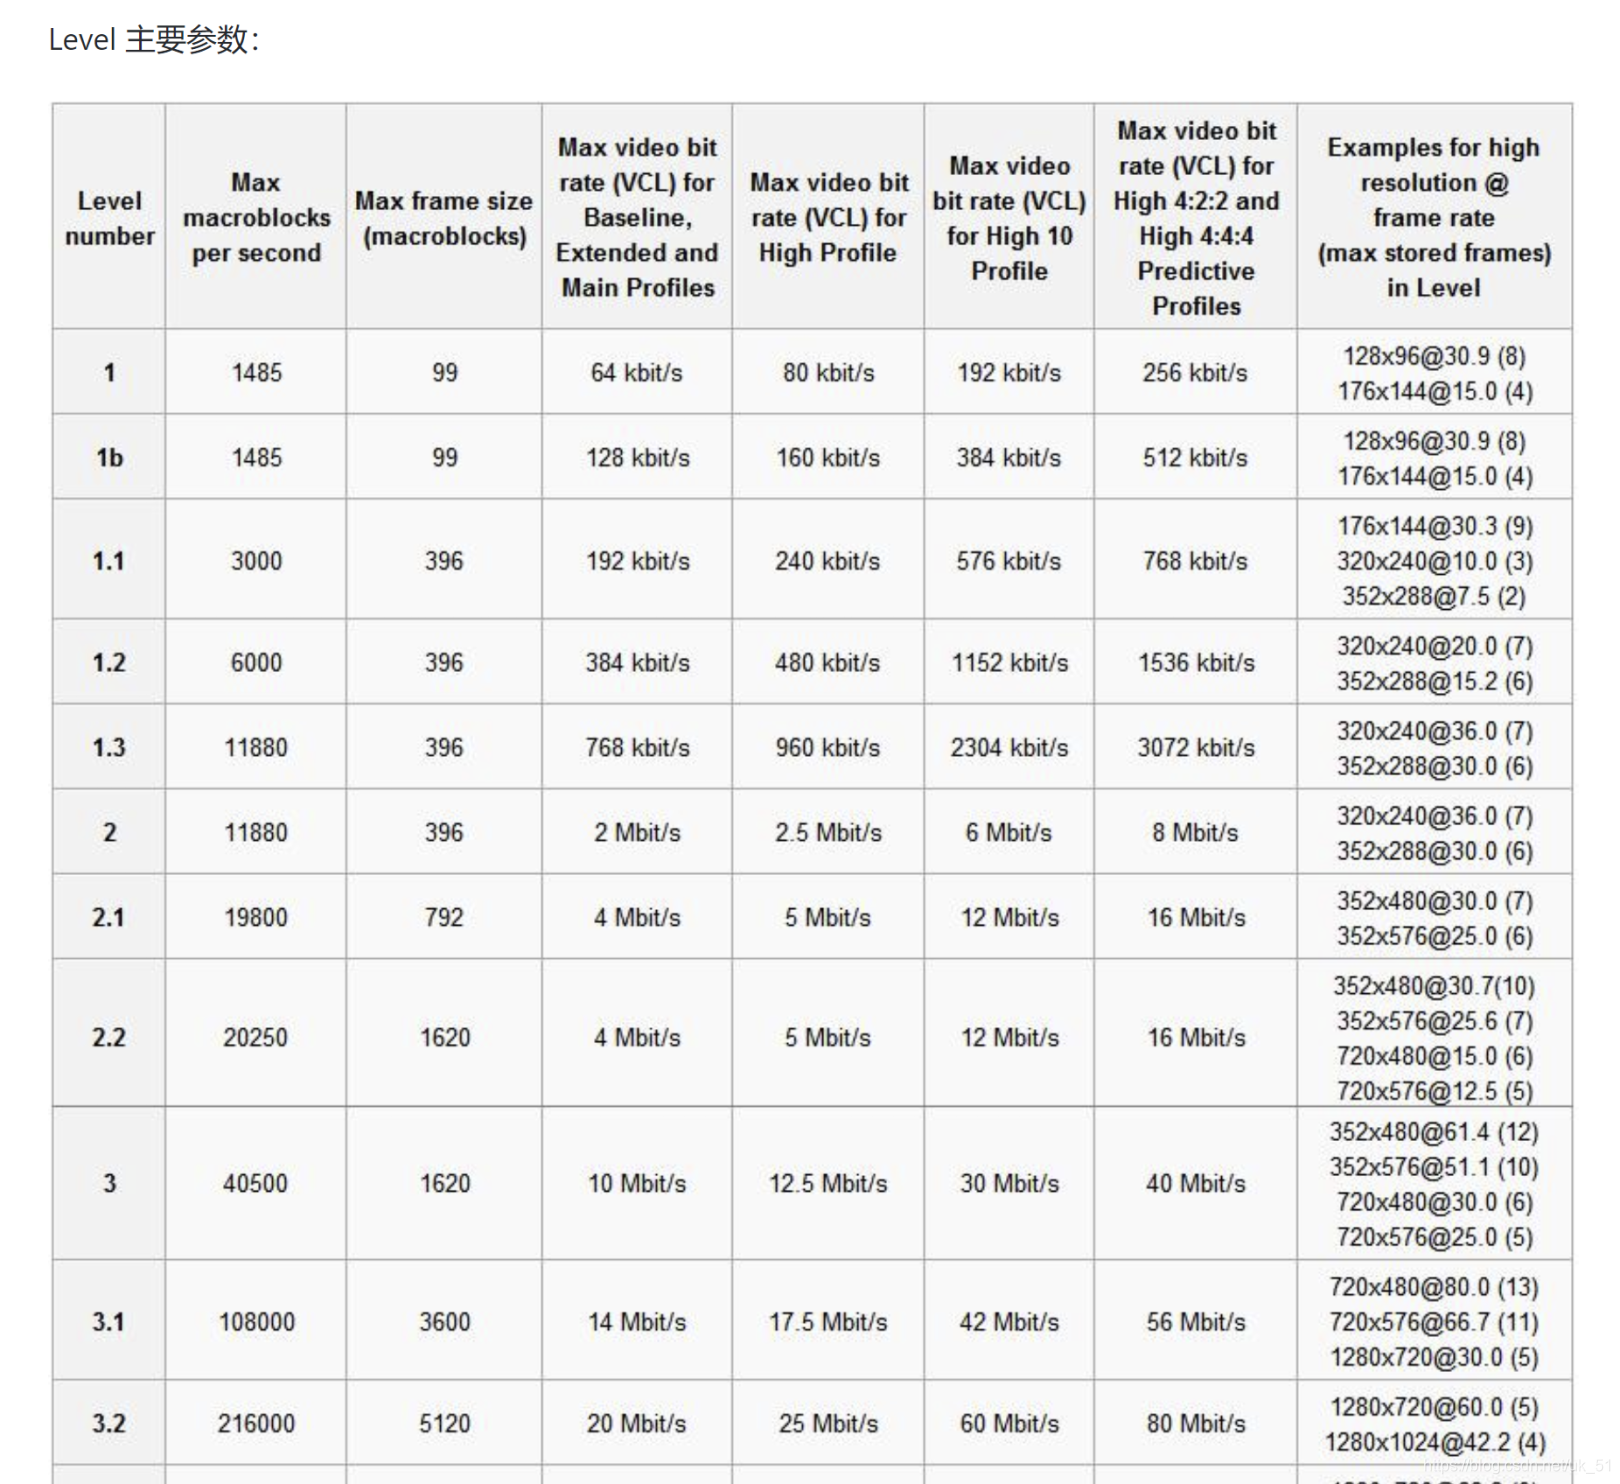Click the 'Examples for high resolution' header
This screenshot has height=1484, width=1620.
click(x=1434, y=217)
